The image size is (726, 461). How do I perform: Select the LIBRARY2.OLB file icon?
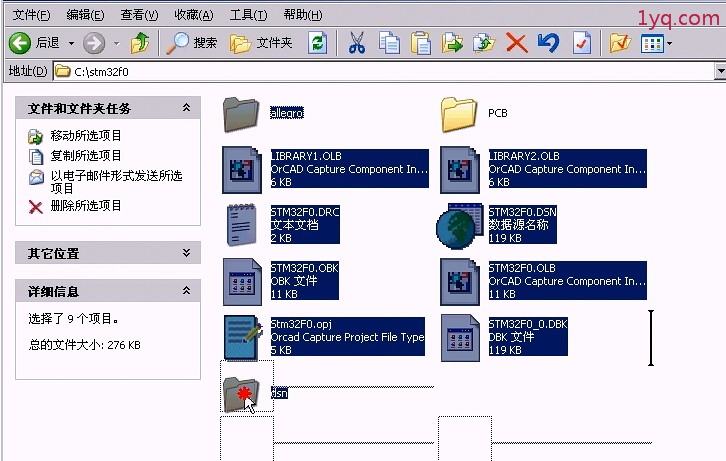tap(459, 170)
